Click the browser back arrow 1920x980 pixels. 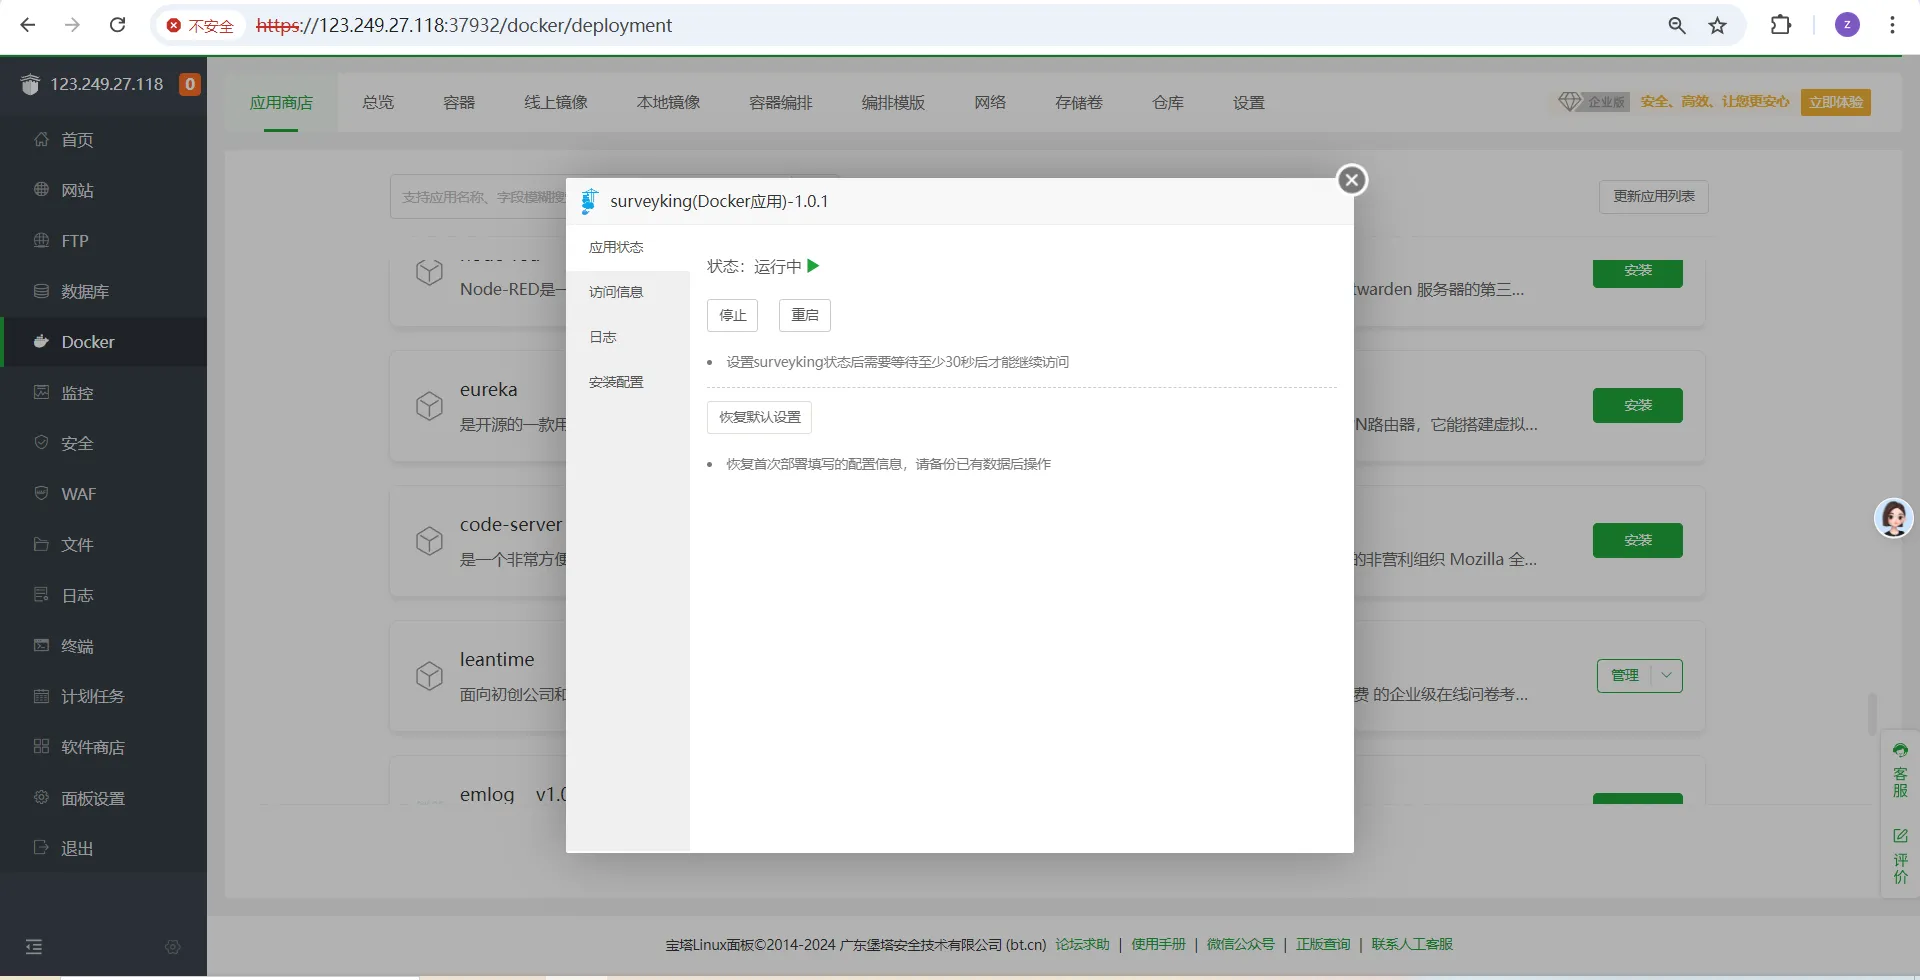[x=28, y=25]
